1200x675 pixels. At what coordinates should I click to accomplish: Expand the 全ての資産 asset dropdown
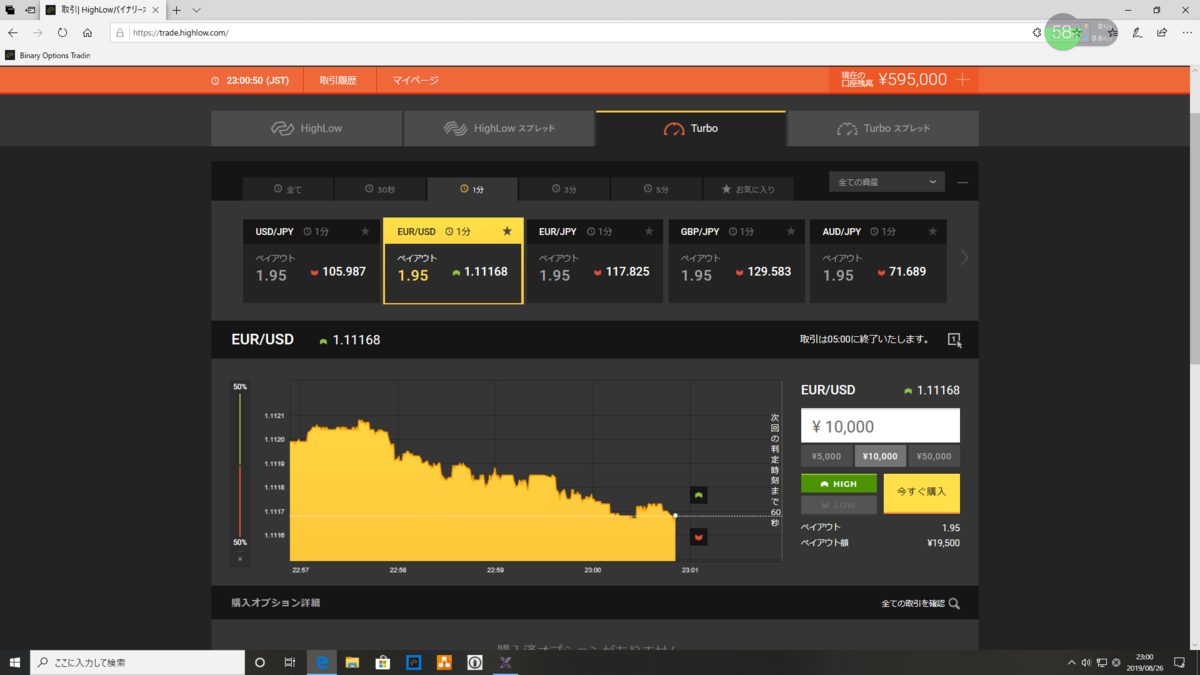point(887,182)
